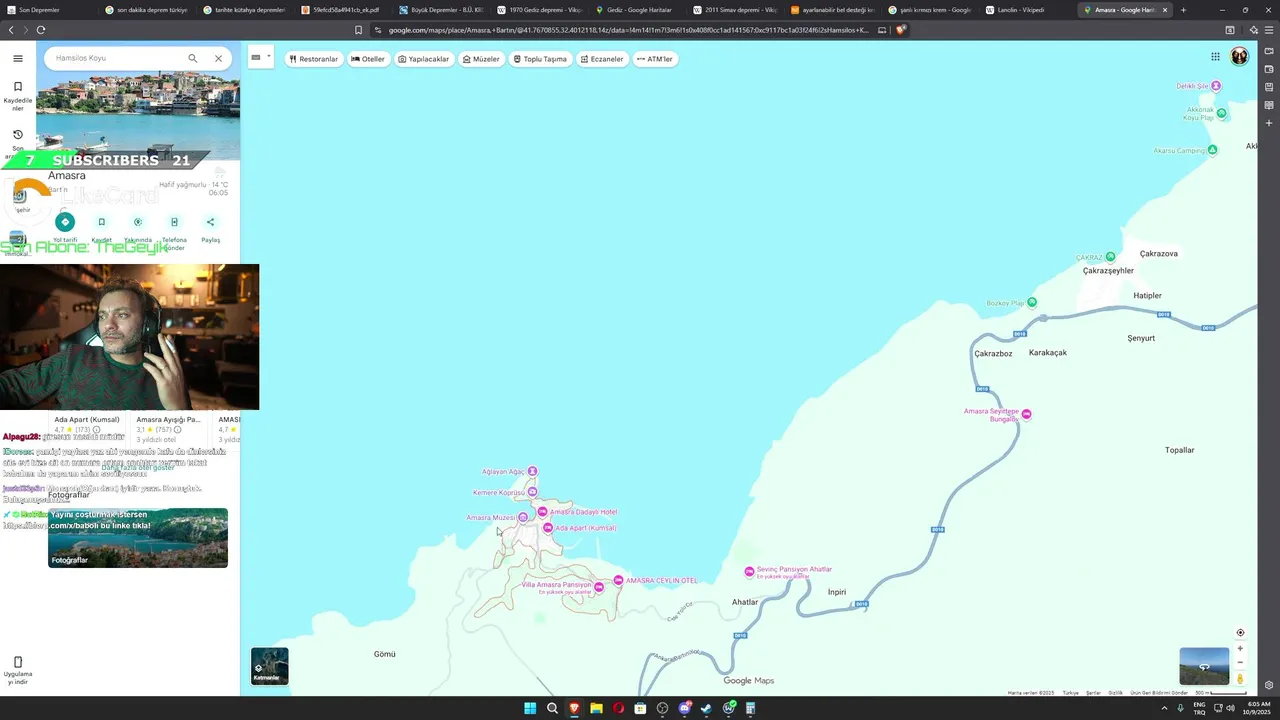This screenshot has width=1280, height=720.
Task: Get directions with Yol tarifi button
Action: tap(65, 222)
